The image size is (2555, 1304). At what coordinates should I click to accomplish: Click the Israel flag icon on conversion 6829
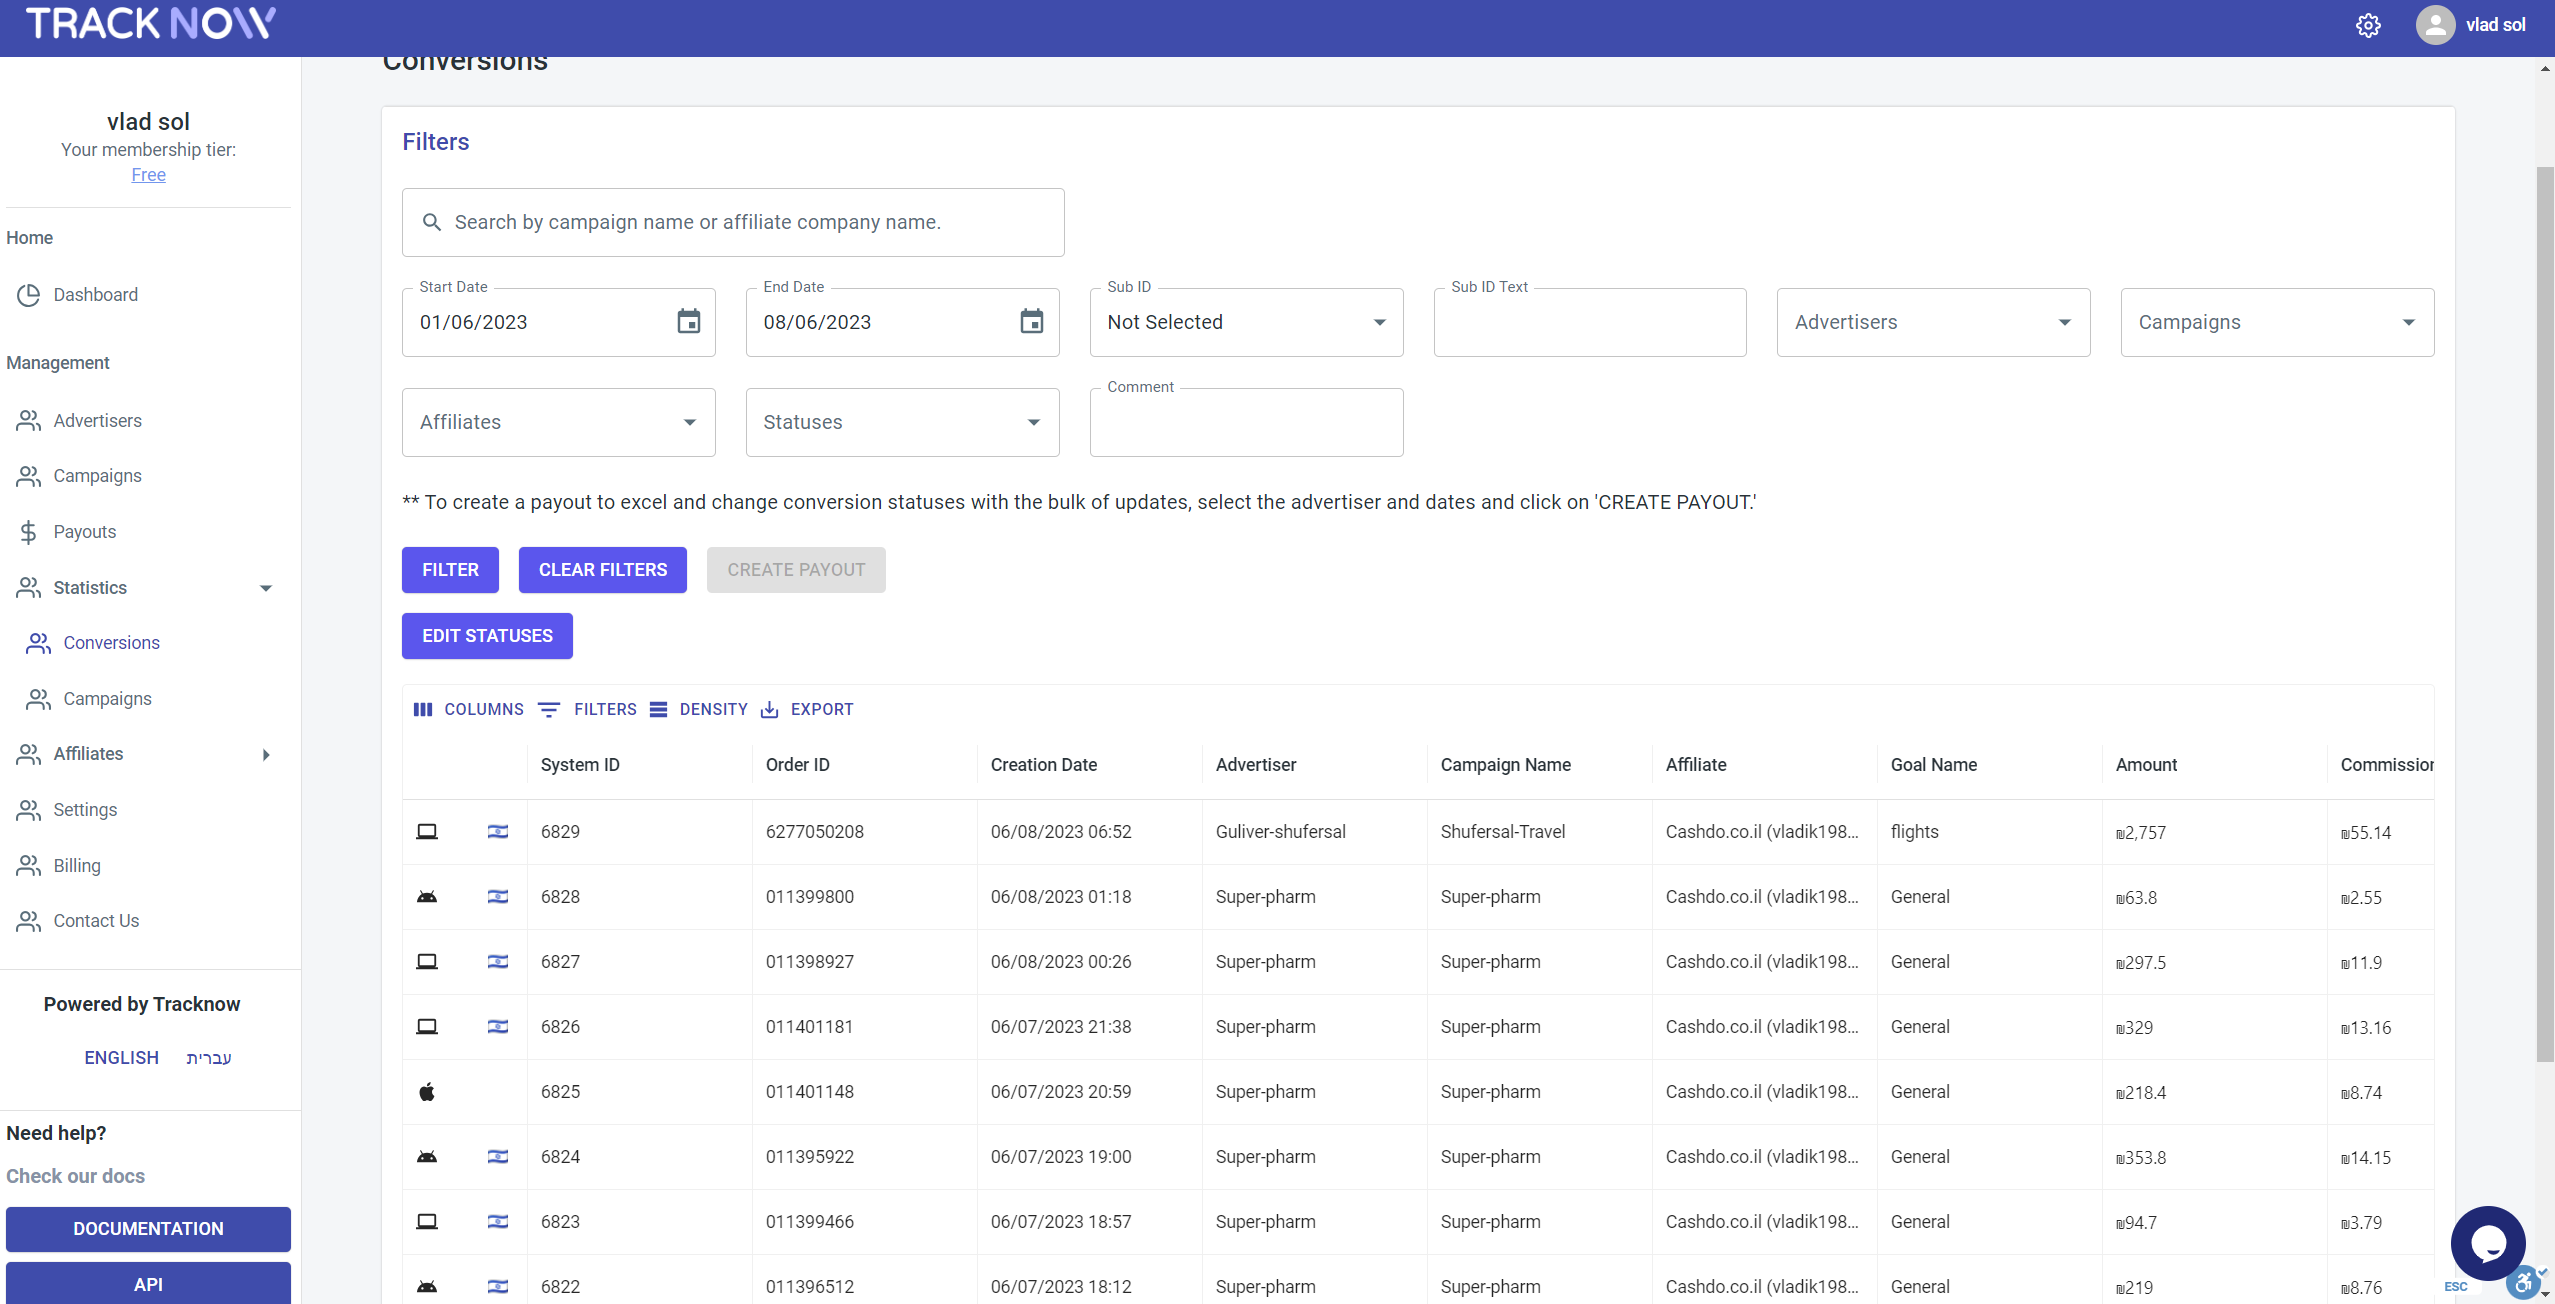click(x=498, y=831)
